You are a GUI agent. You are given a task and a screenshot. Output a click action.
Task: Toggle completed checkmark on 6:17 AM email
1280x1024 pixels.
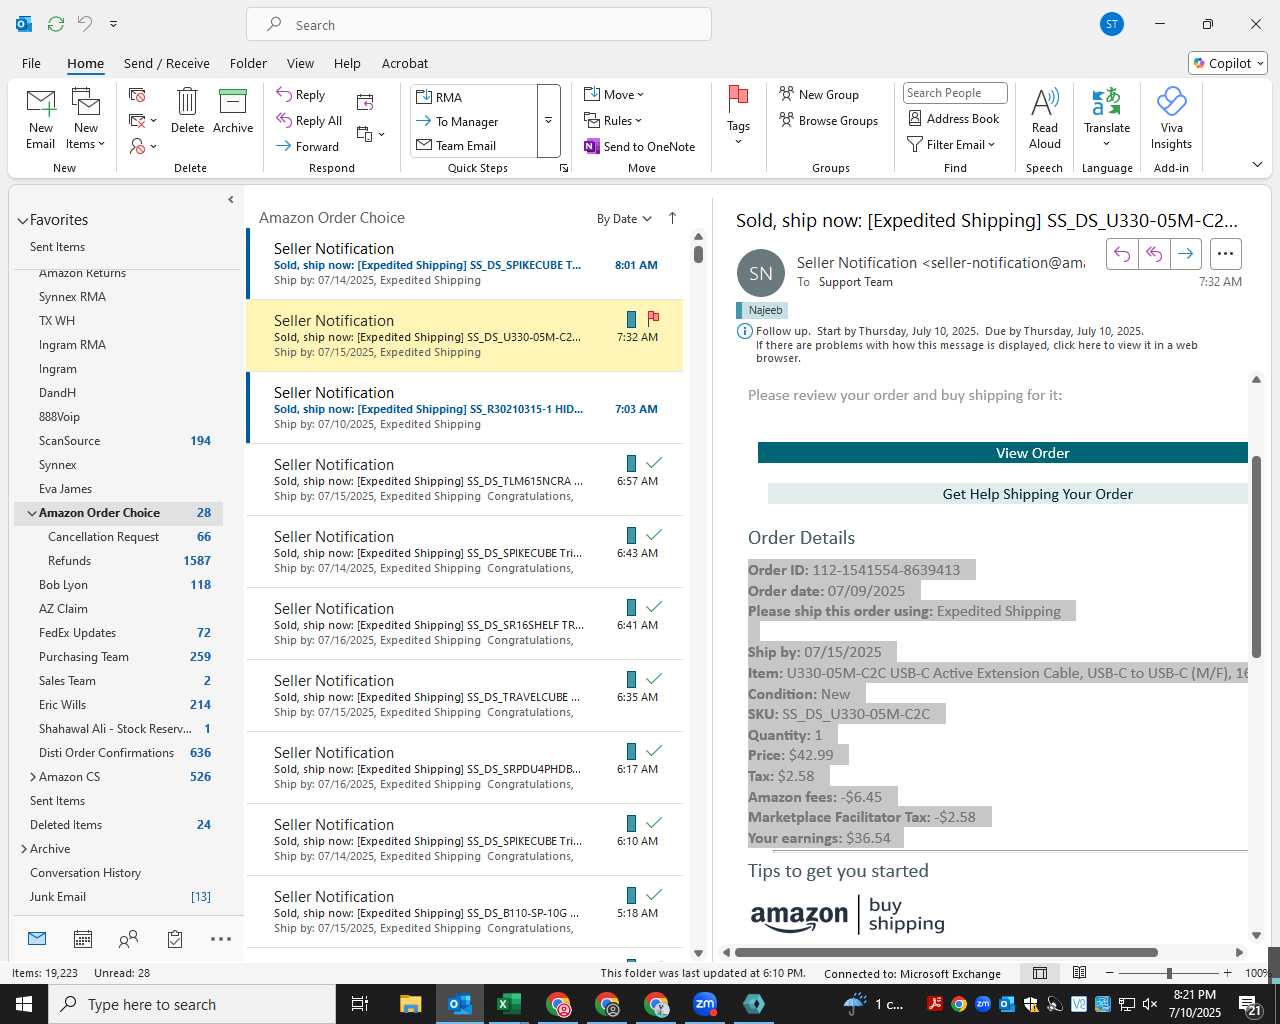[x=654, y=751]
